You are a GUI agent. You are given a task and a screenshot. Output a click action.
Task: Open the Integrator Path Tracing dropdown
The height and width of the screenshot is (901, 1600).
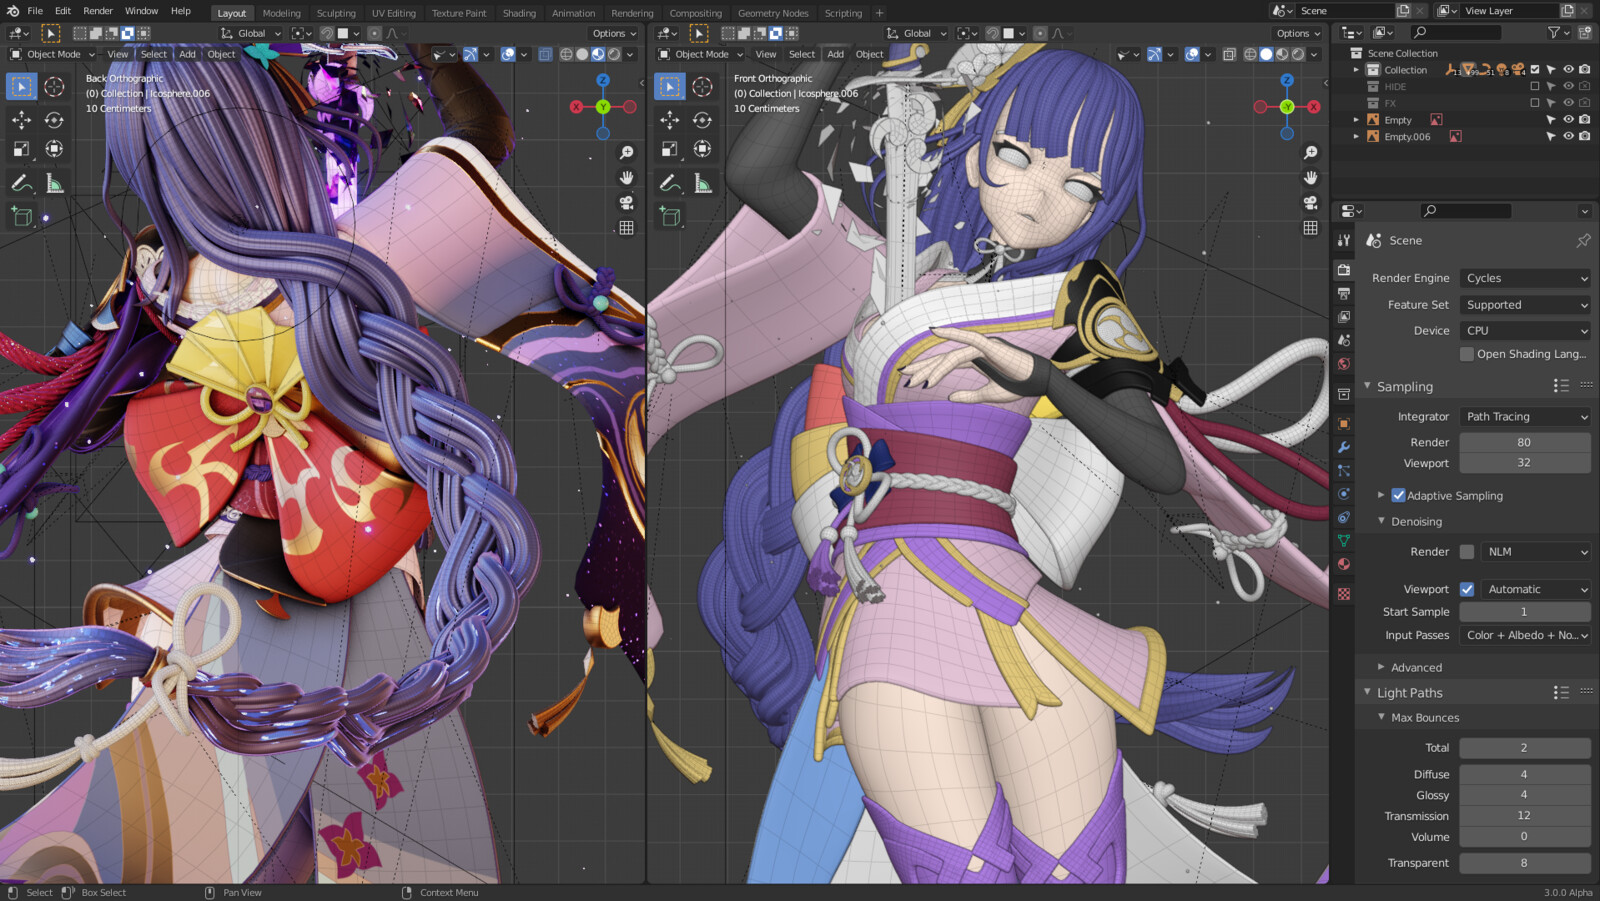[x=1525, y=417]
